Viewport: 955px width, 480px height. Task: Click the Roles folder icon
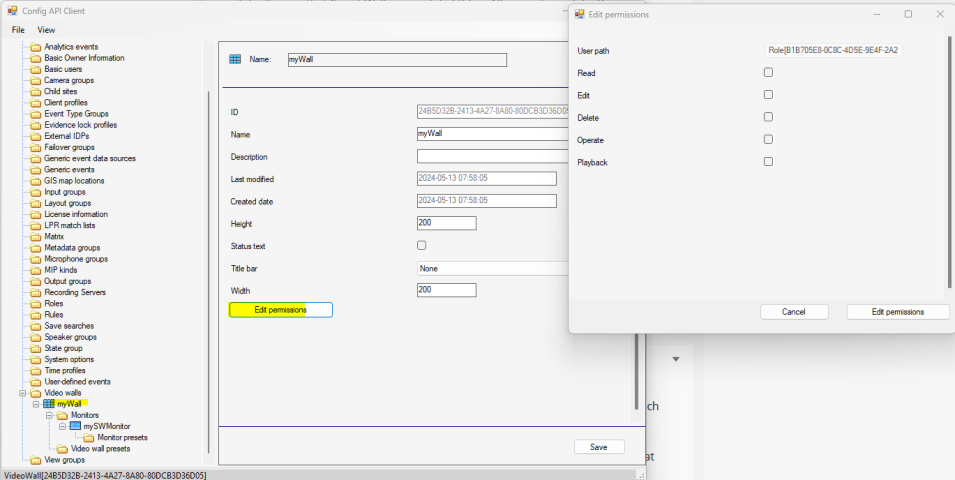coord(35,303)
